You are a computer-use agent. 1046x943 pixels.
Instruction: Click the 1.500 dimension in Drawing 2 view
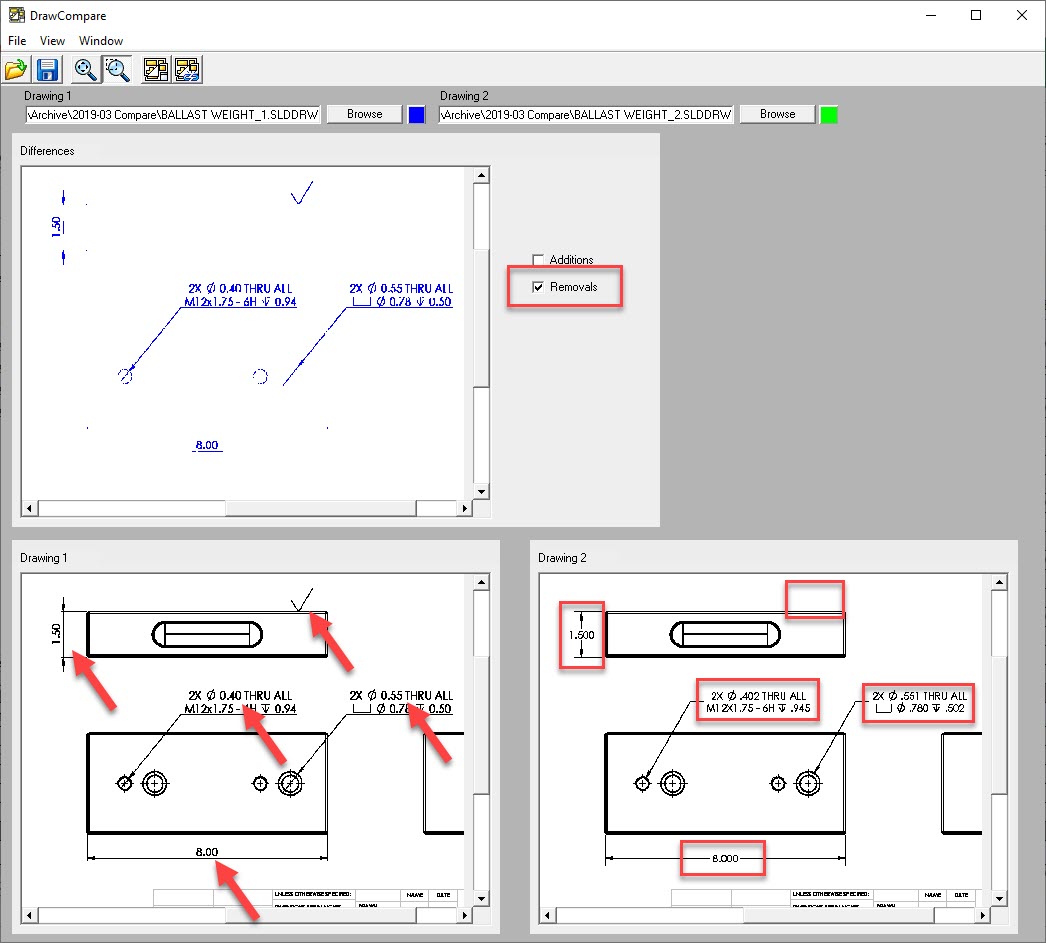(x=582, y=635)
